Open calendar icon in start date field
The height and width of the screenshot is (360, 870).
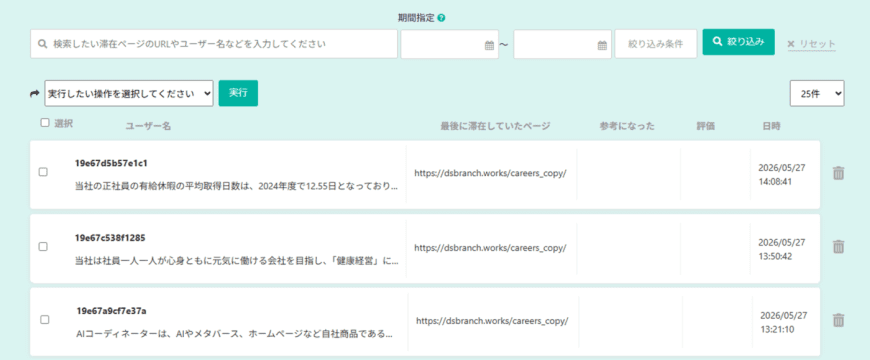(489, 45)
